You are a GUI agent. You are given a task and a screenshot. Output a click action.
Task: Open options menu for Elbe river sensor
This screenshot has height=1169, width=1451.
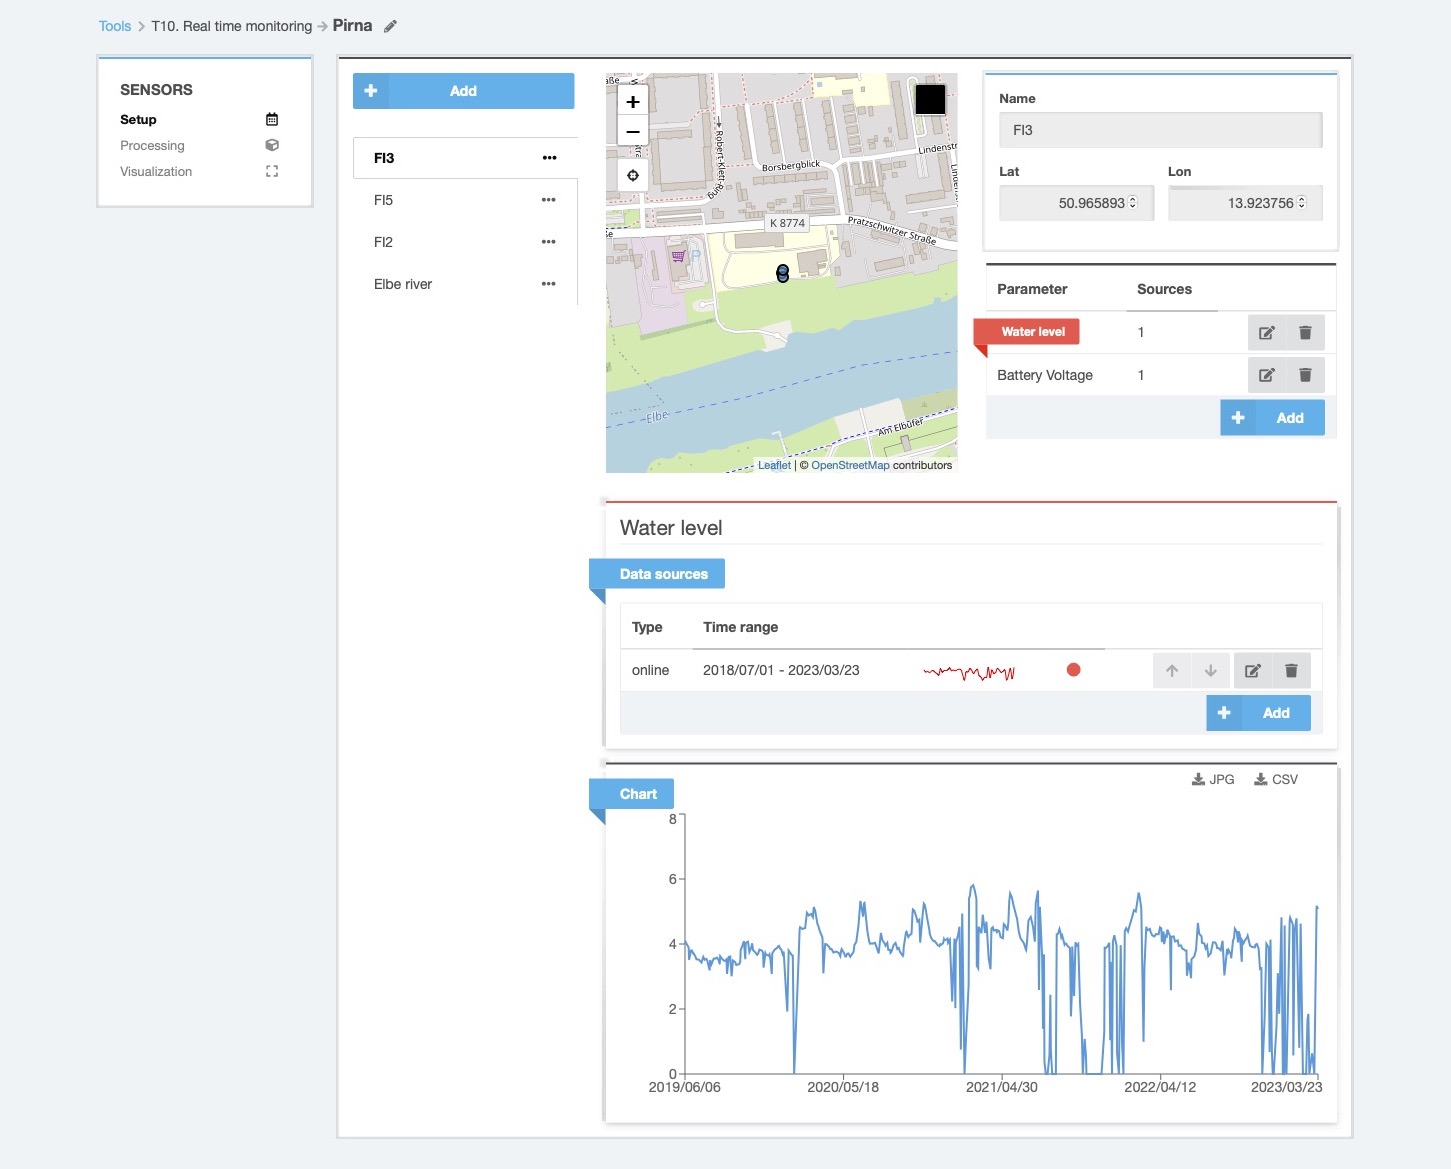(548, 283)
